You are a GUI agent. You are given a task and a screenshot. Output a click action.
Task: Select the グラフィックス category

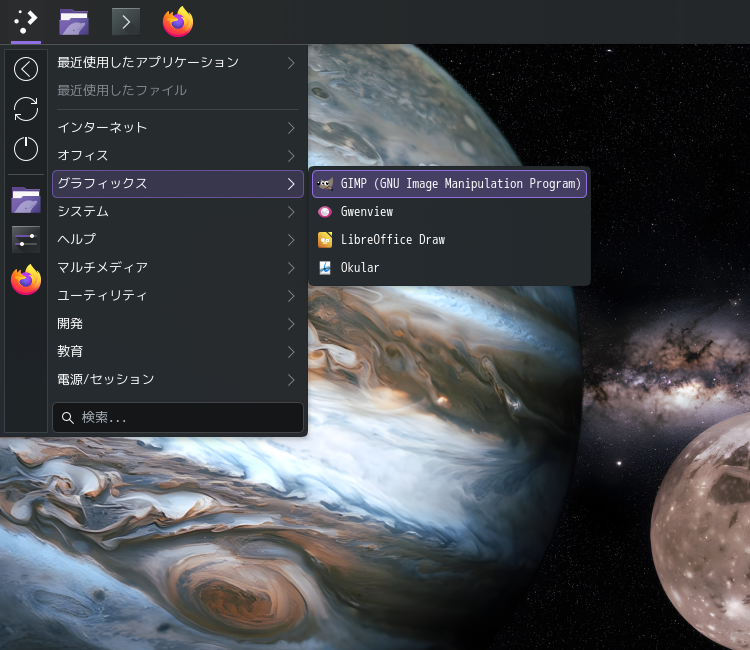(178, 184)
